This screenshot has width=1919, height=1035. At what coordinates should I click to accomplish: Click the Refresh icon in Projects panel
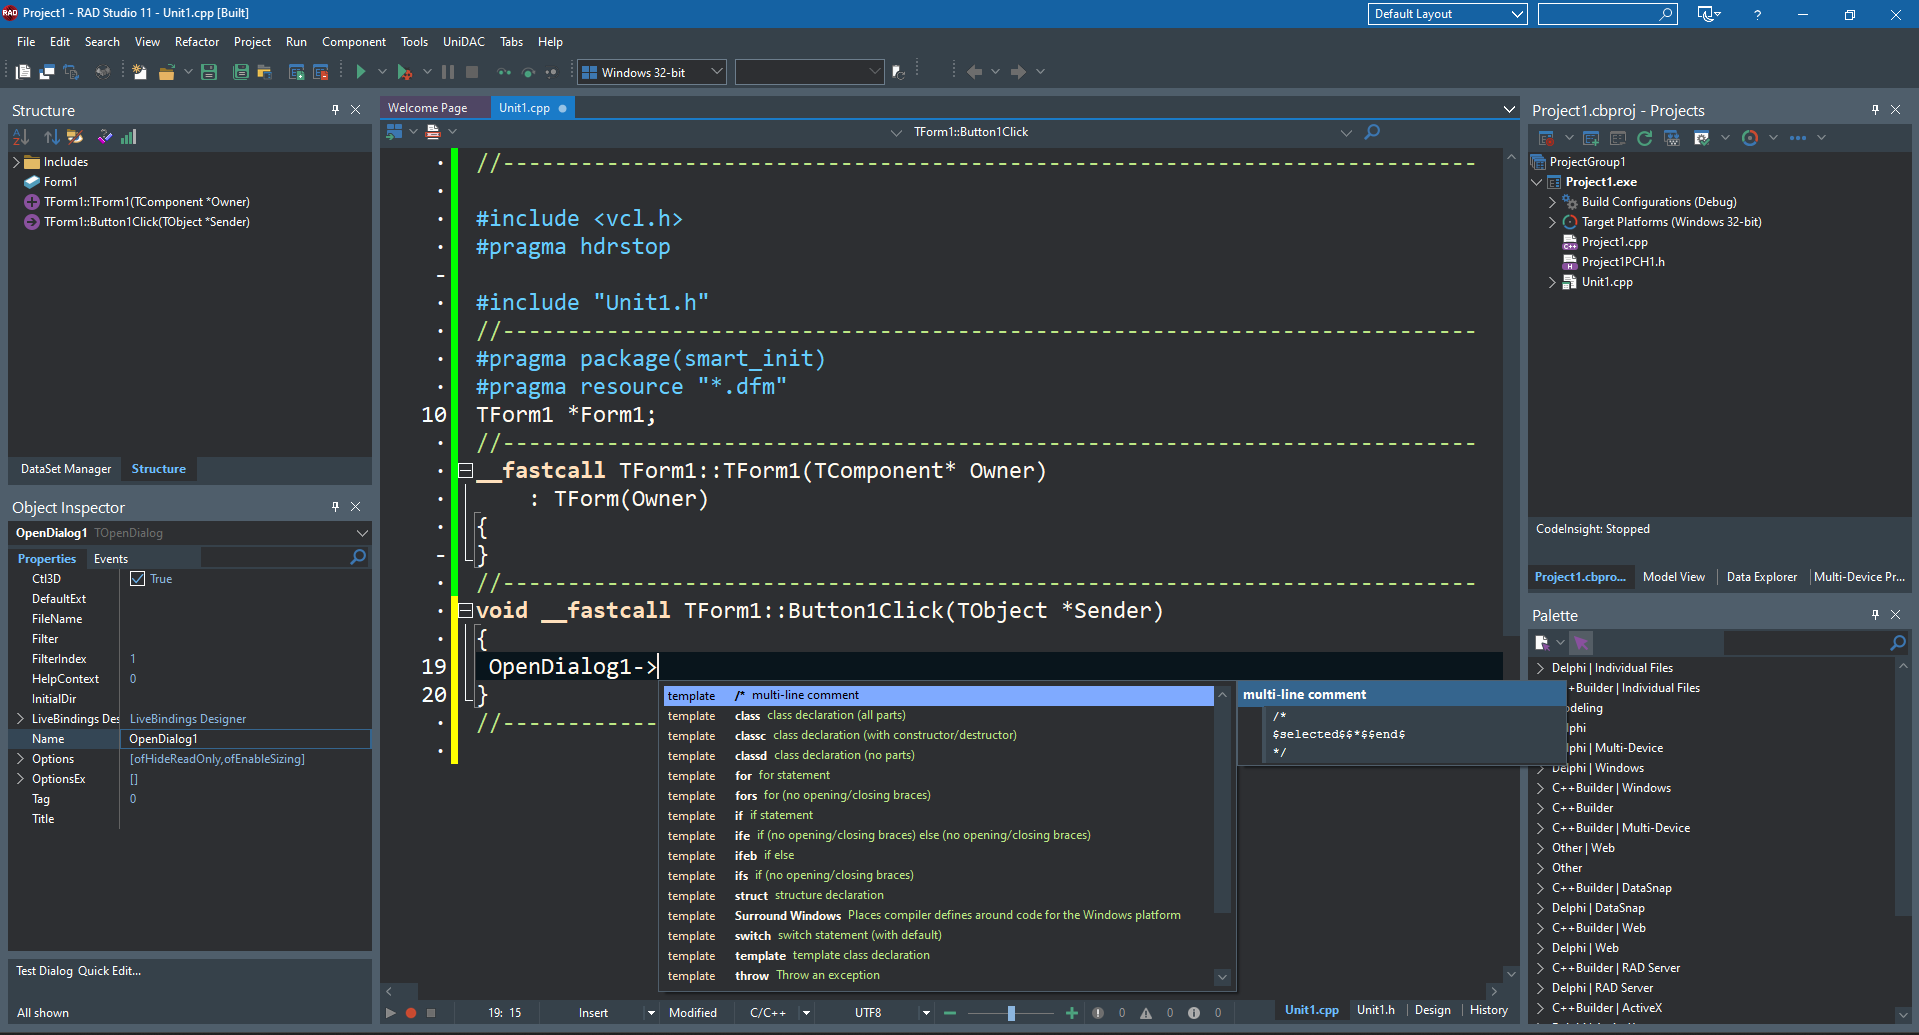point(1644,138)
